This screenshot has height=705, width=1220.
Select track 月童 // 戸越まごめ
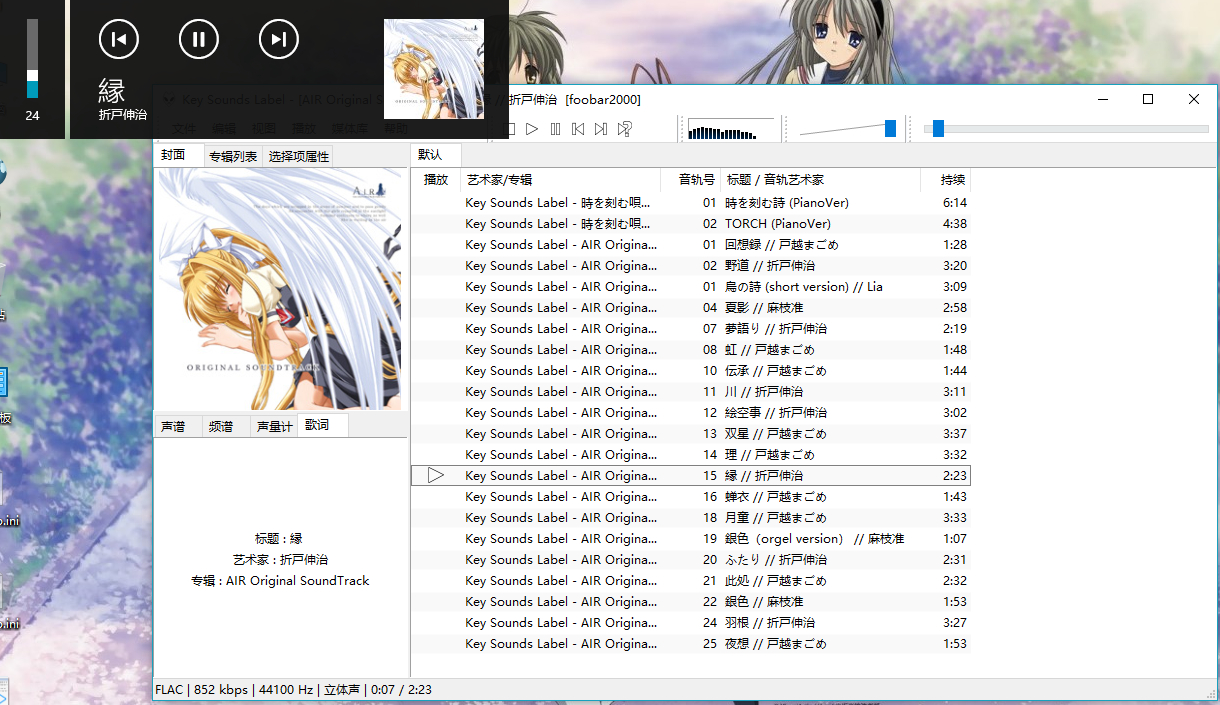click(x=691, y=518)
